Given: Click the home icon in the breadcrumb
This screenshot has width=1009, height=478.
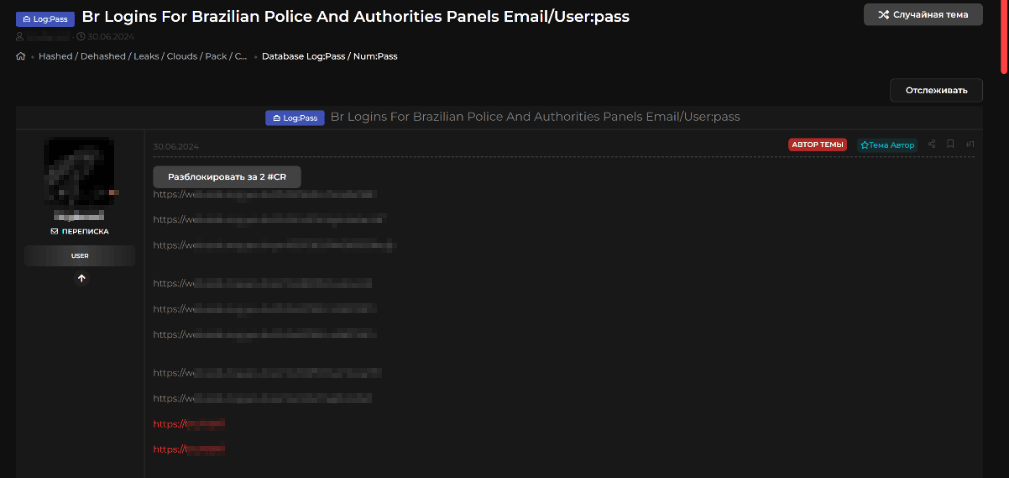Looking at the screenshot, I should click(x=21, y=56).
